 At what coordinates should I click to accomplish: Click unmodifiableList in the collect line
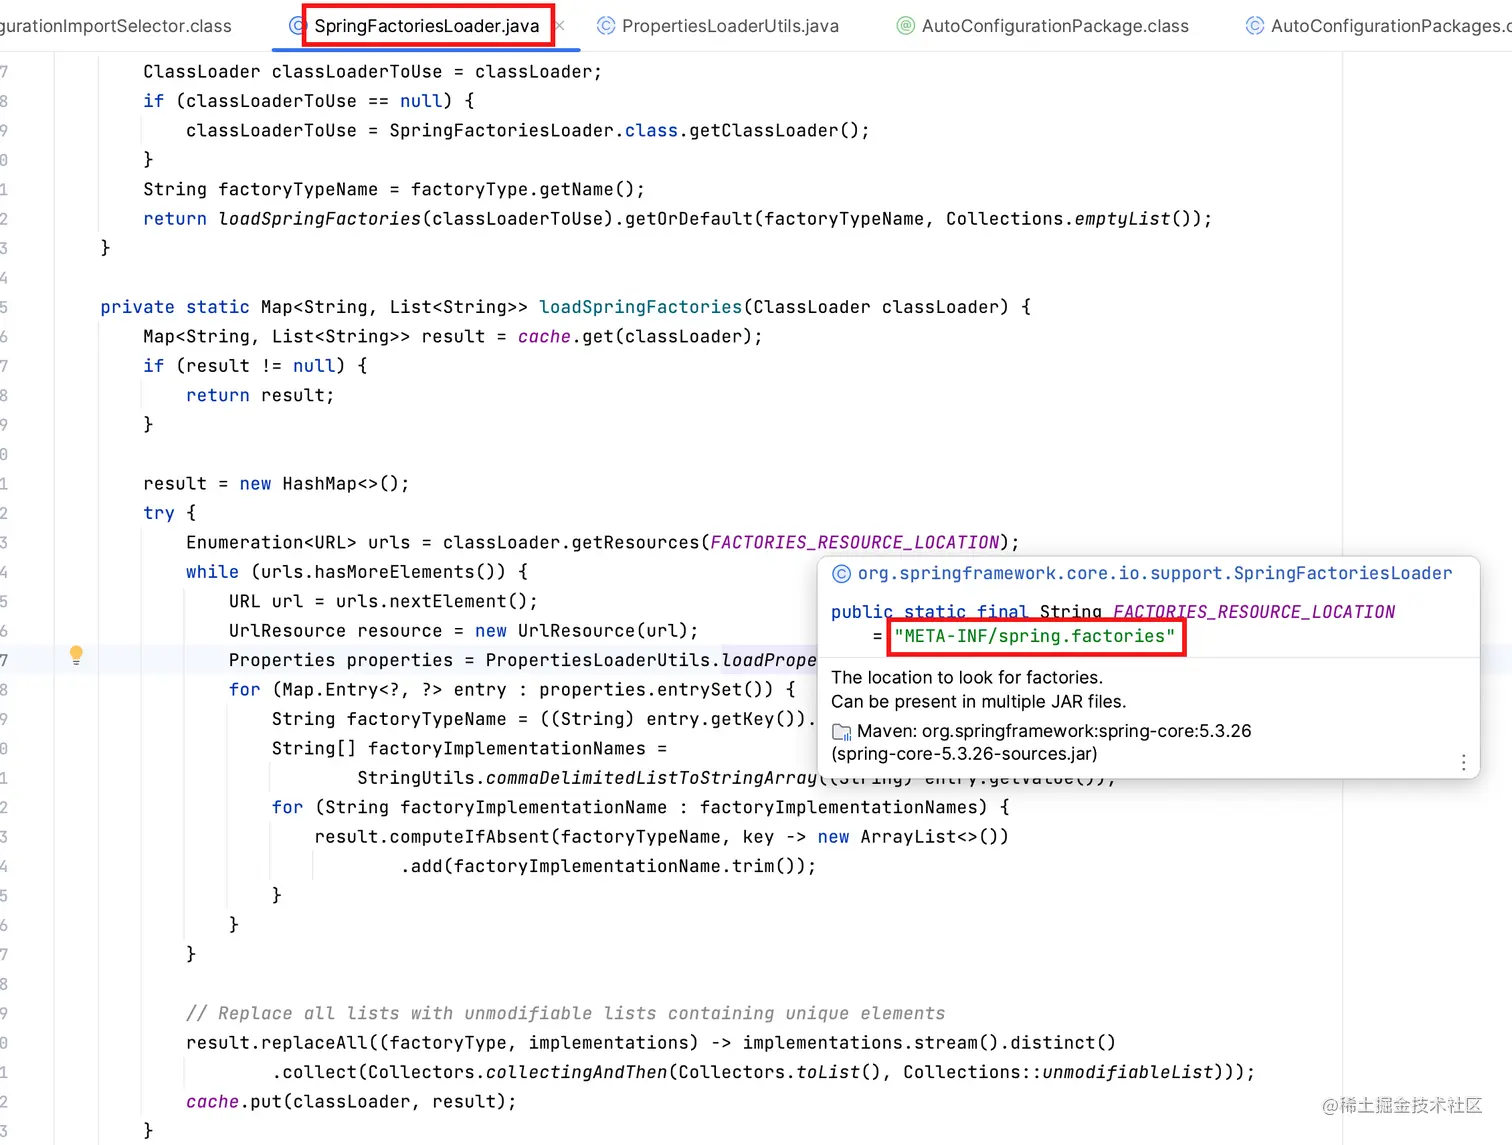coord(1127,1073)
